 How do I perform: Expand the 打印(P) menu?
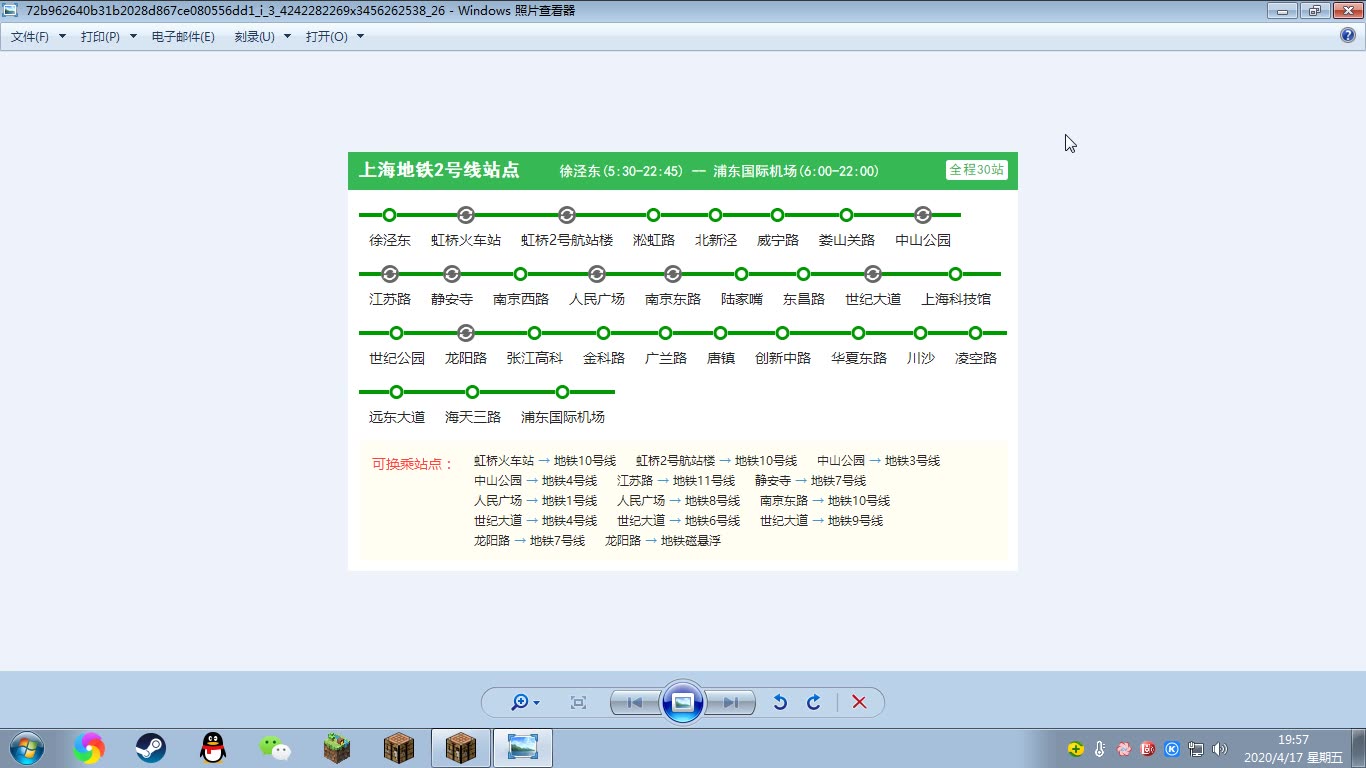pyautogui.click(x=108, y=36)
